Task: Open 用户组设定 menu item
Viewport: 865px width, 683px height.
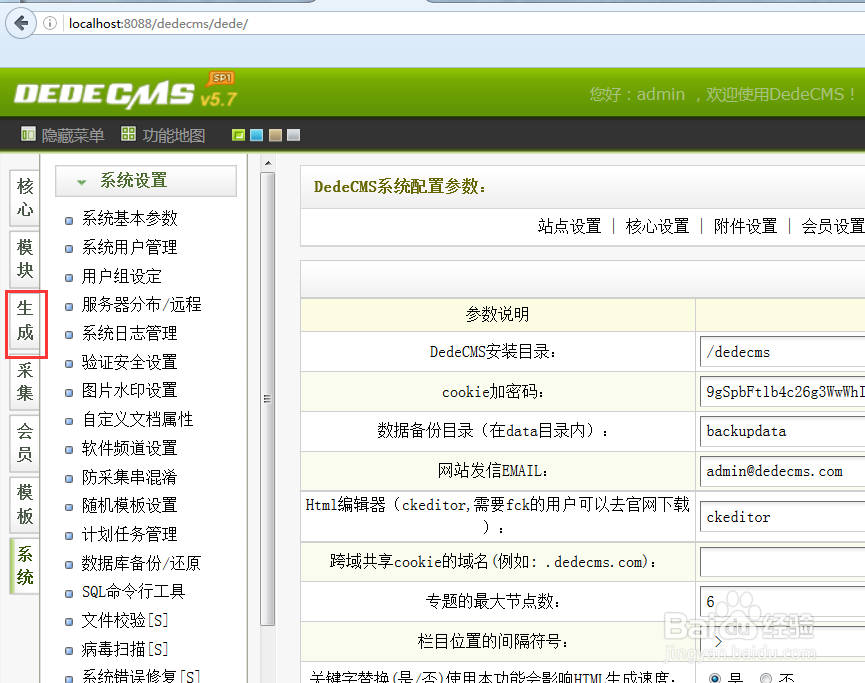Action: click(122, 276)
